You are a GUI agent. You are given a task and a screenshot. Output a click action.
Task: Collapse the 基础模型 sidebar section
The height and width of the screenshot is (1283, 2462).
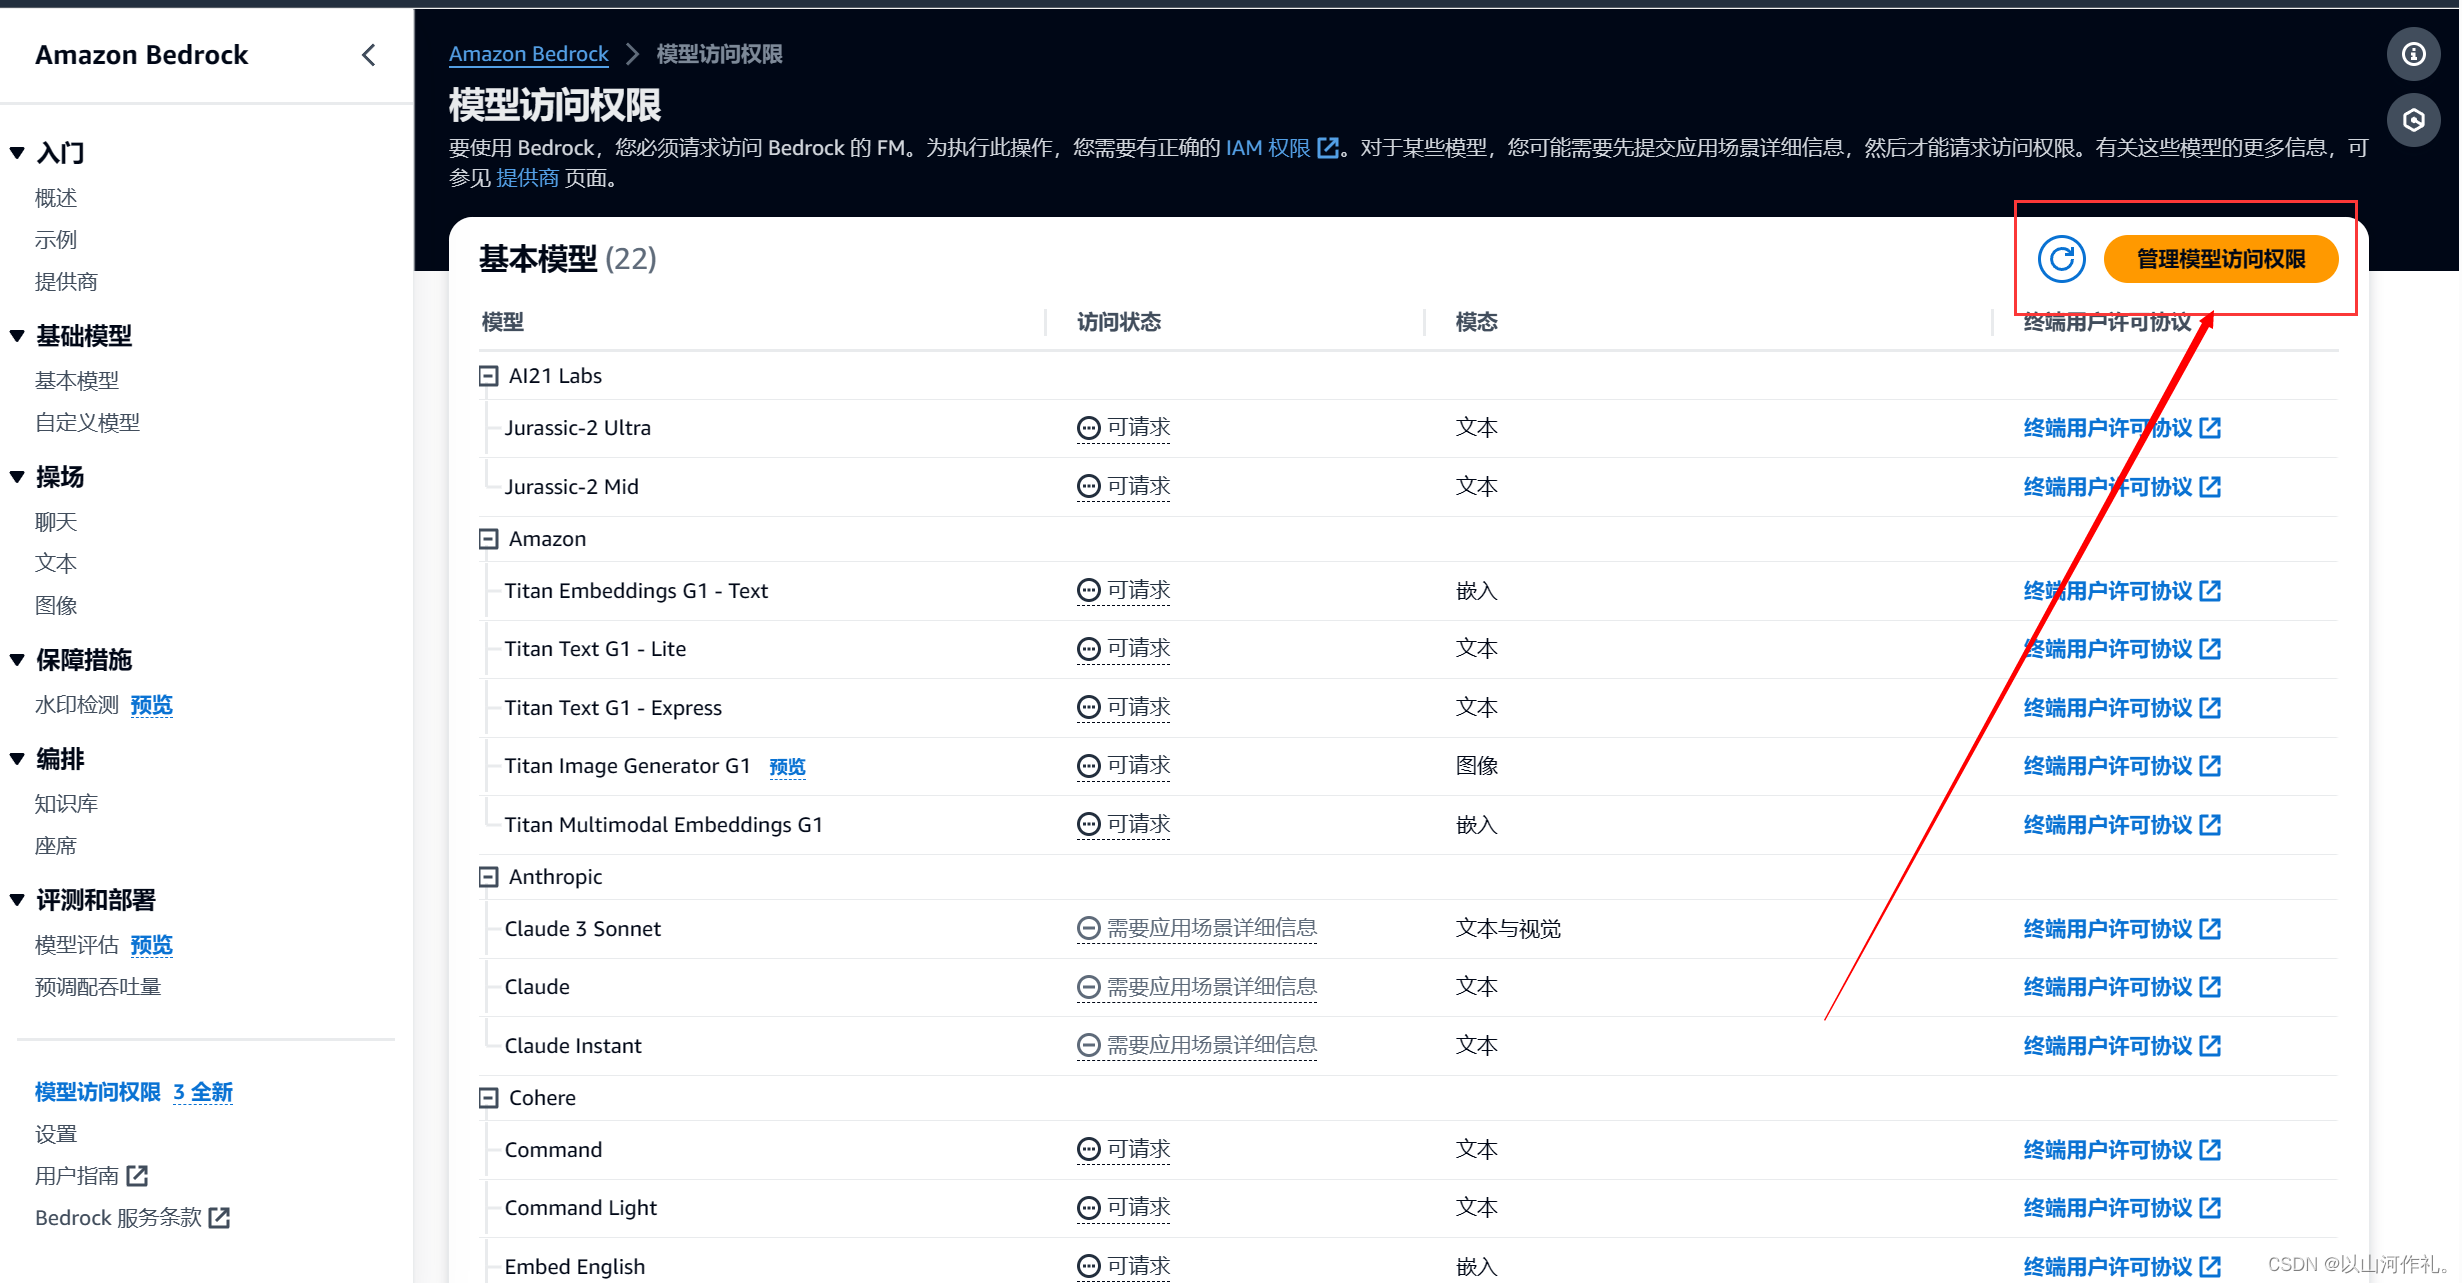pyautogui.click(x=17, y=336)
